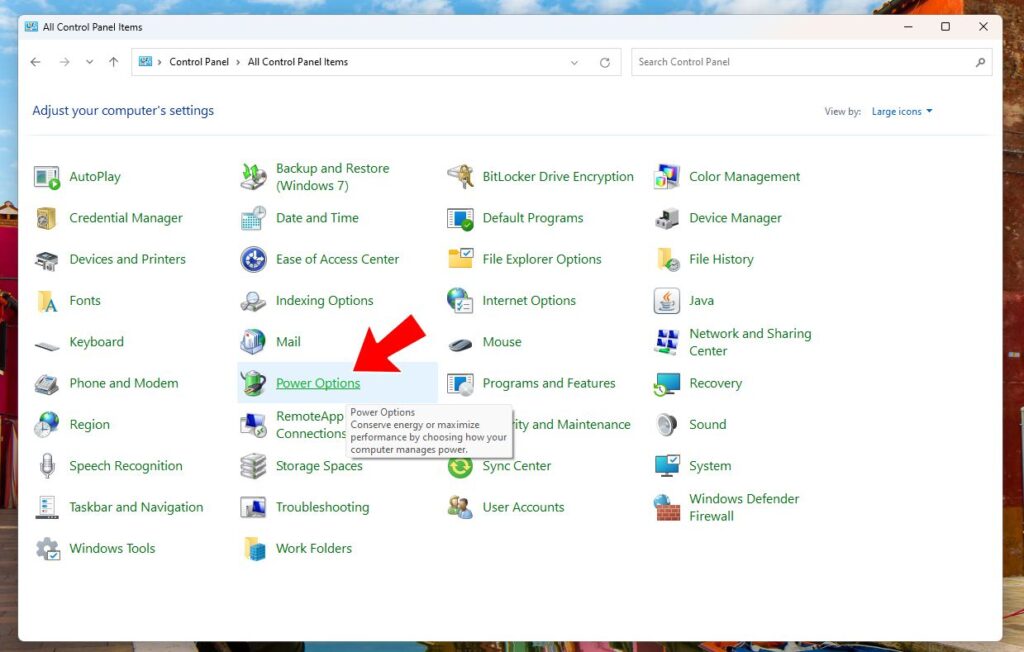Image resolution: width=1024 pixels, height=652 pixels.
Task: Open the Troubleshooting link
Action: coord(323,508)
